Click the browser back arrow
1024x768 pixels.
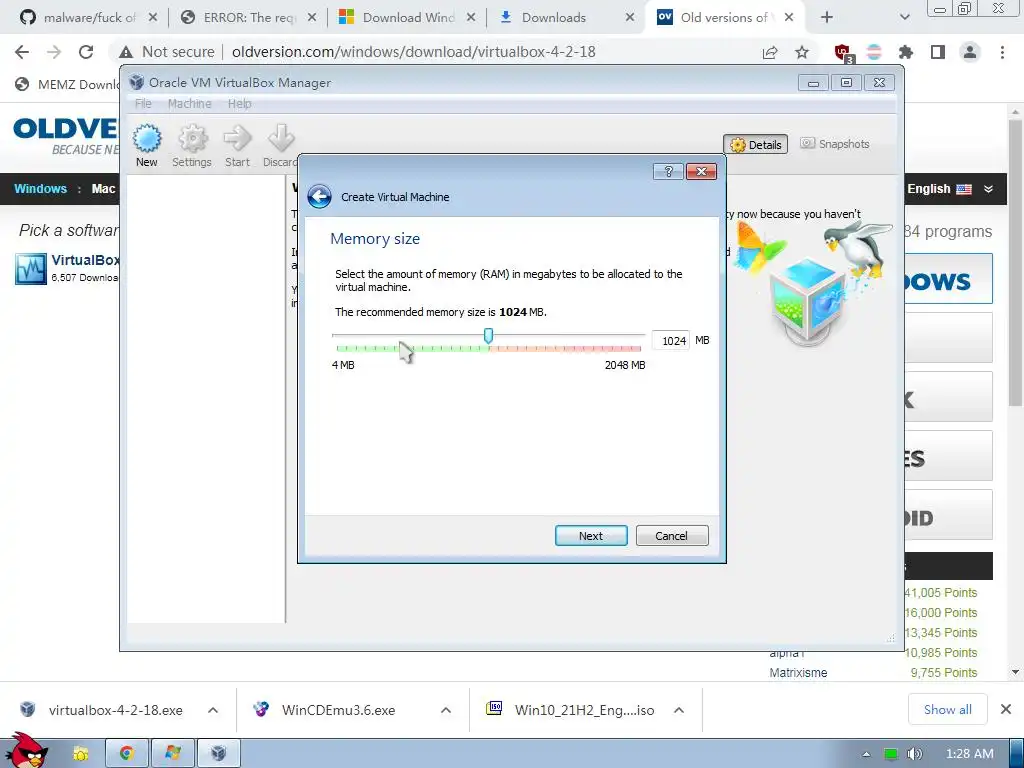22,52
